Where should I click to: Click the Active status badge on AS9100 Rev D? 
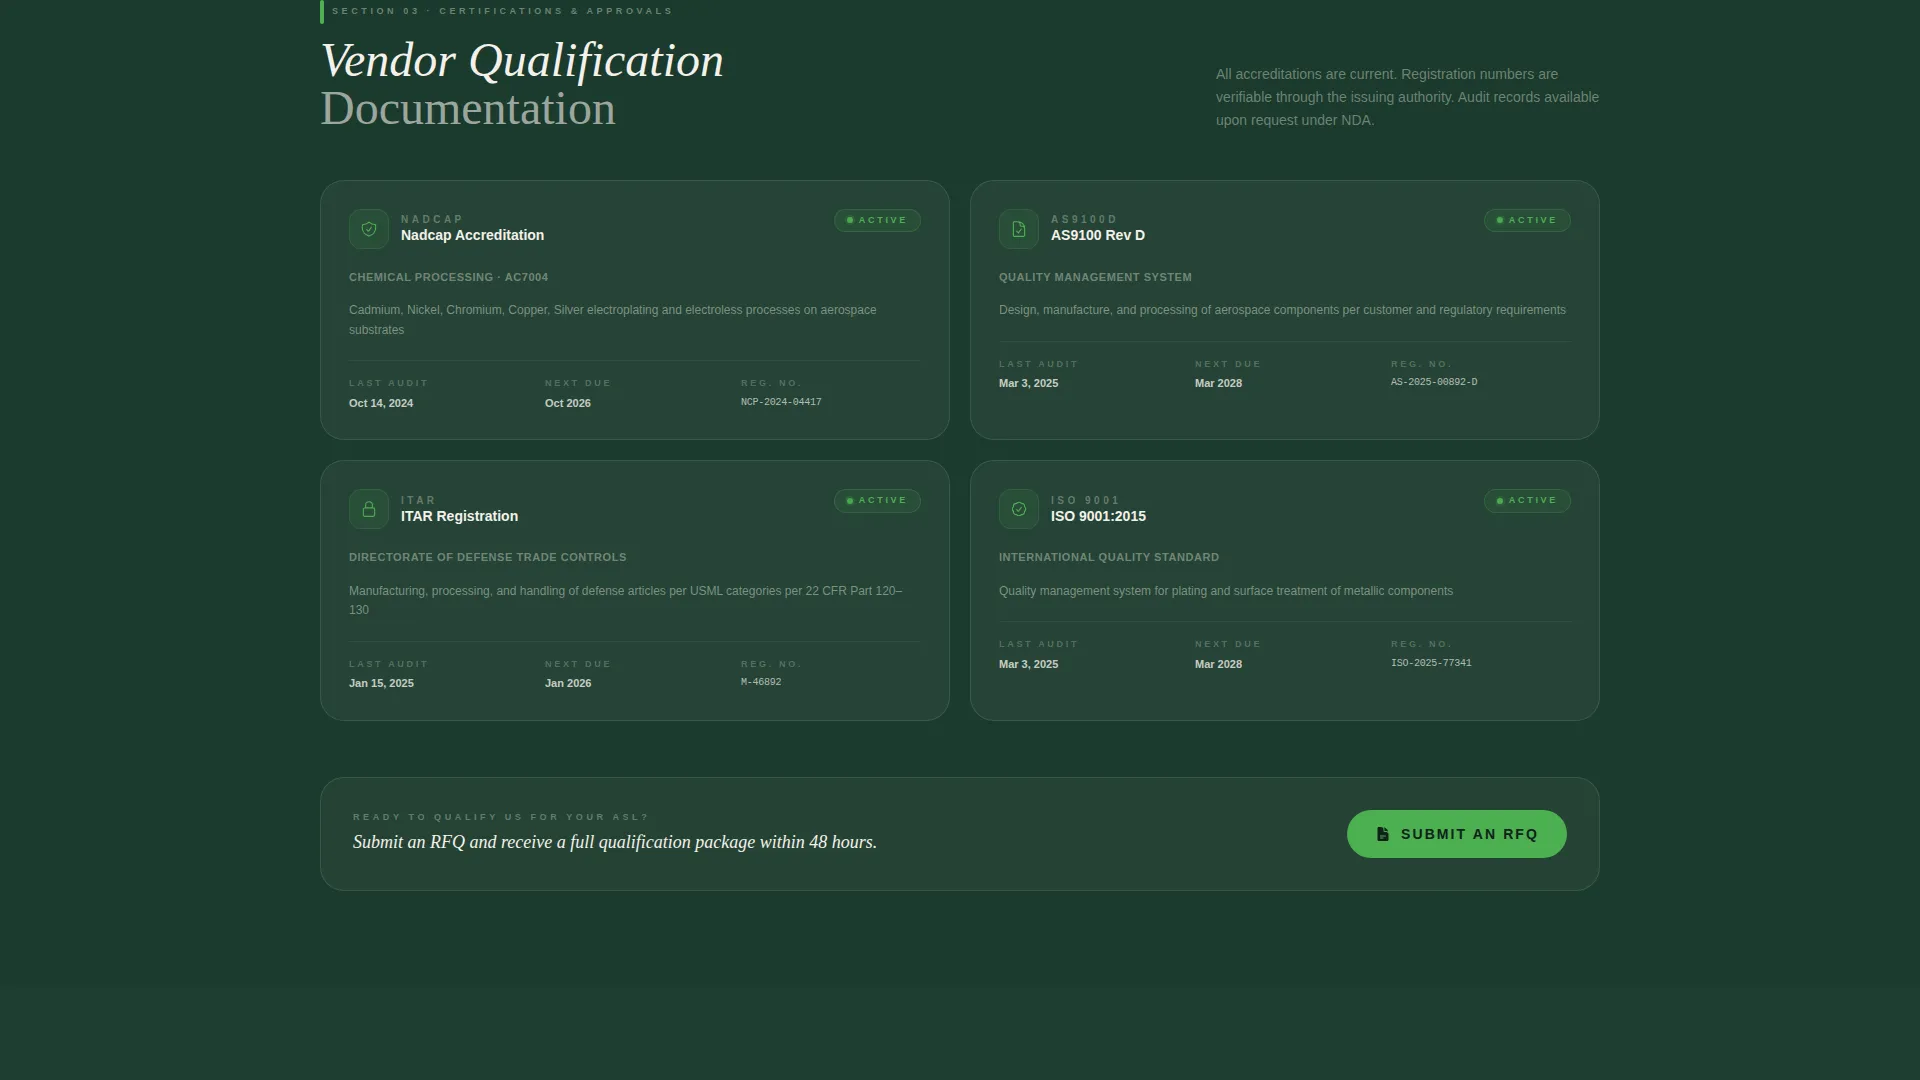pos(1527,220)
